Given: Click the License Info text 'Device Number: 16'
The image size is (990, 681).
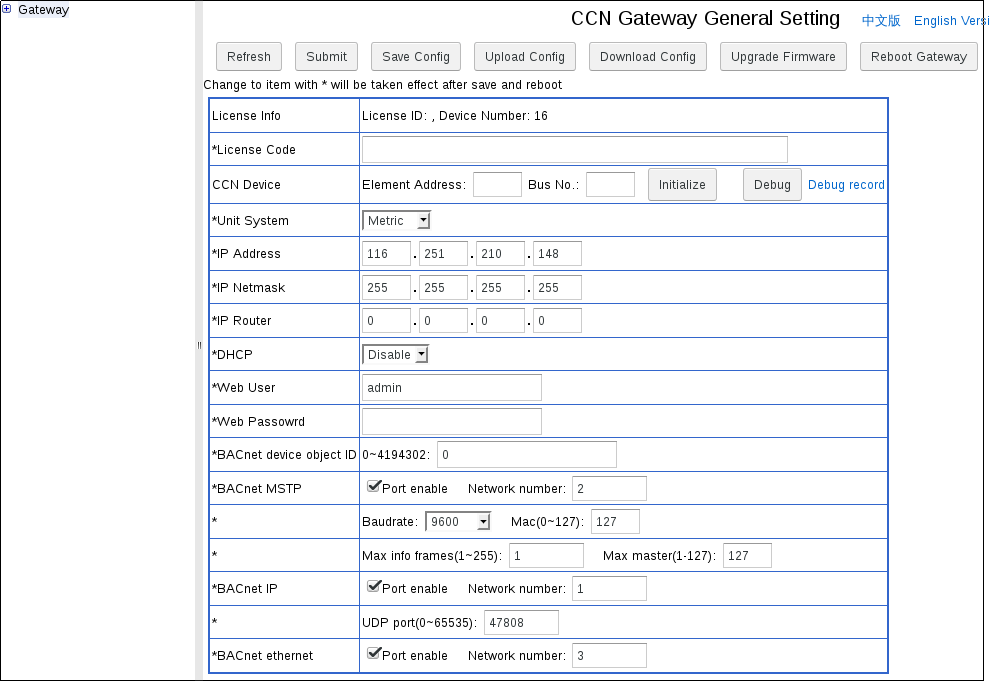Looking at the screenshot, I should [493, 115].
